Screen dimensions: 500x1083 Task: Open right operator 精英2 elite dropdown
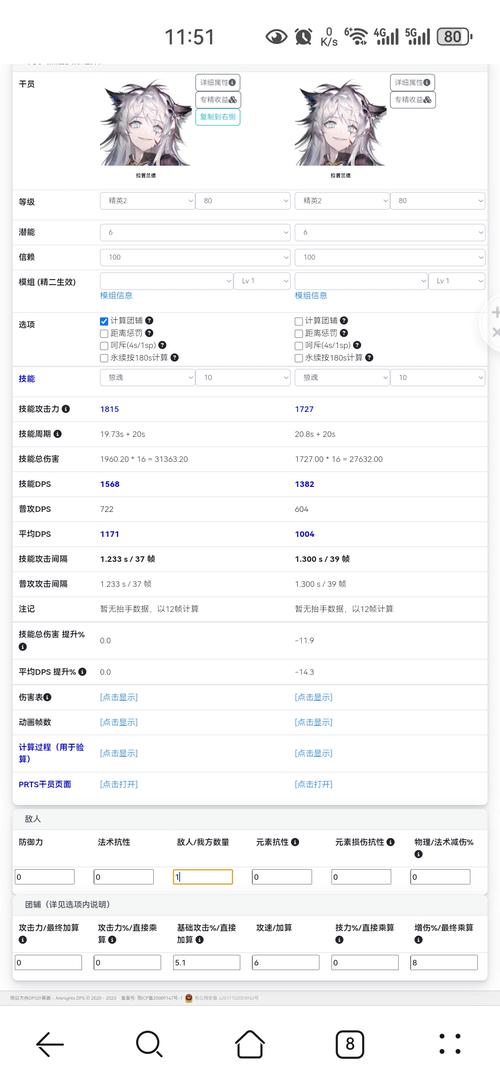[x=342, y=201]
